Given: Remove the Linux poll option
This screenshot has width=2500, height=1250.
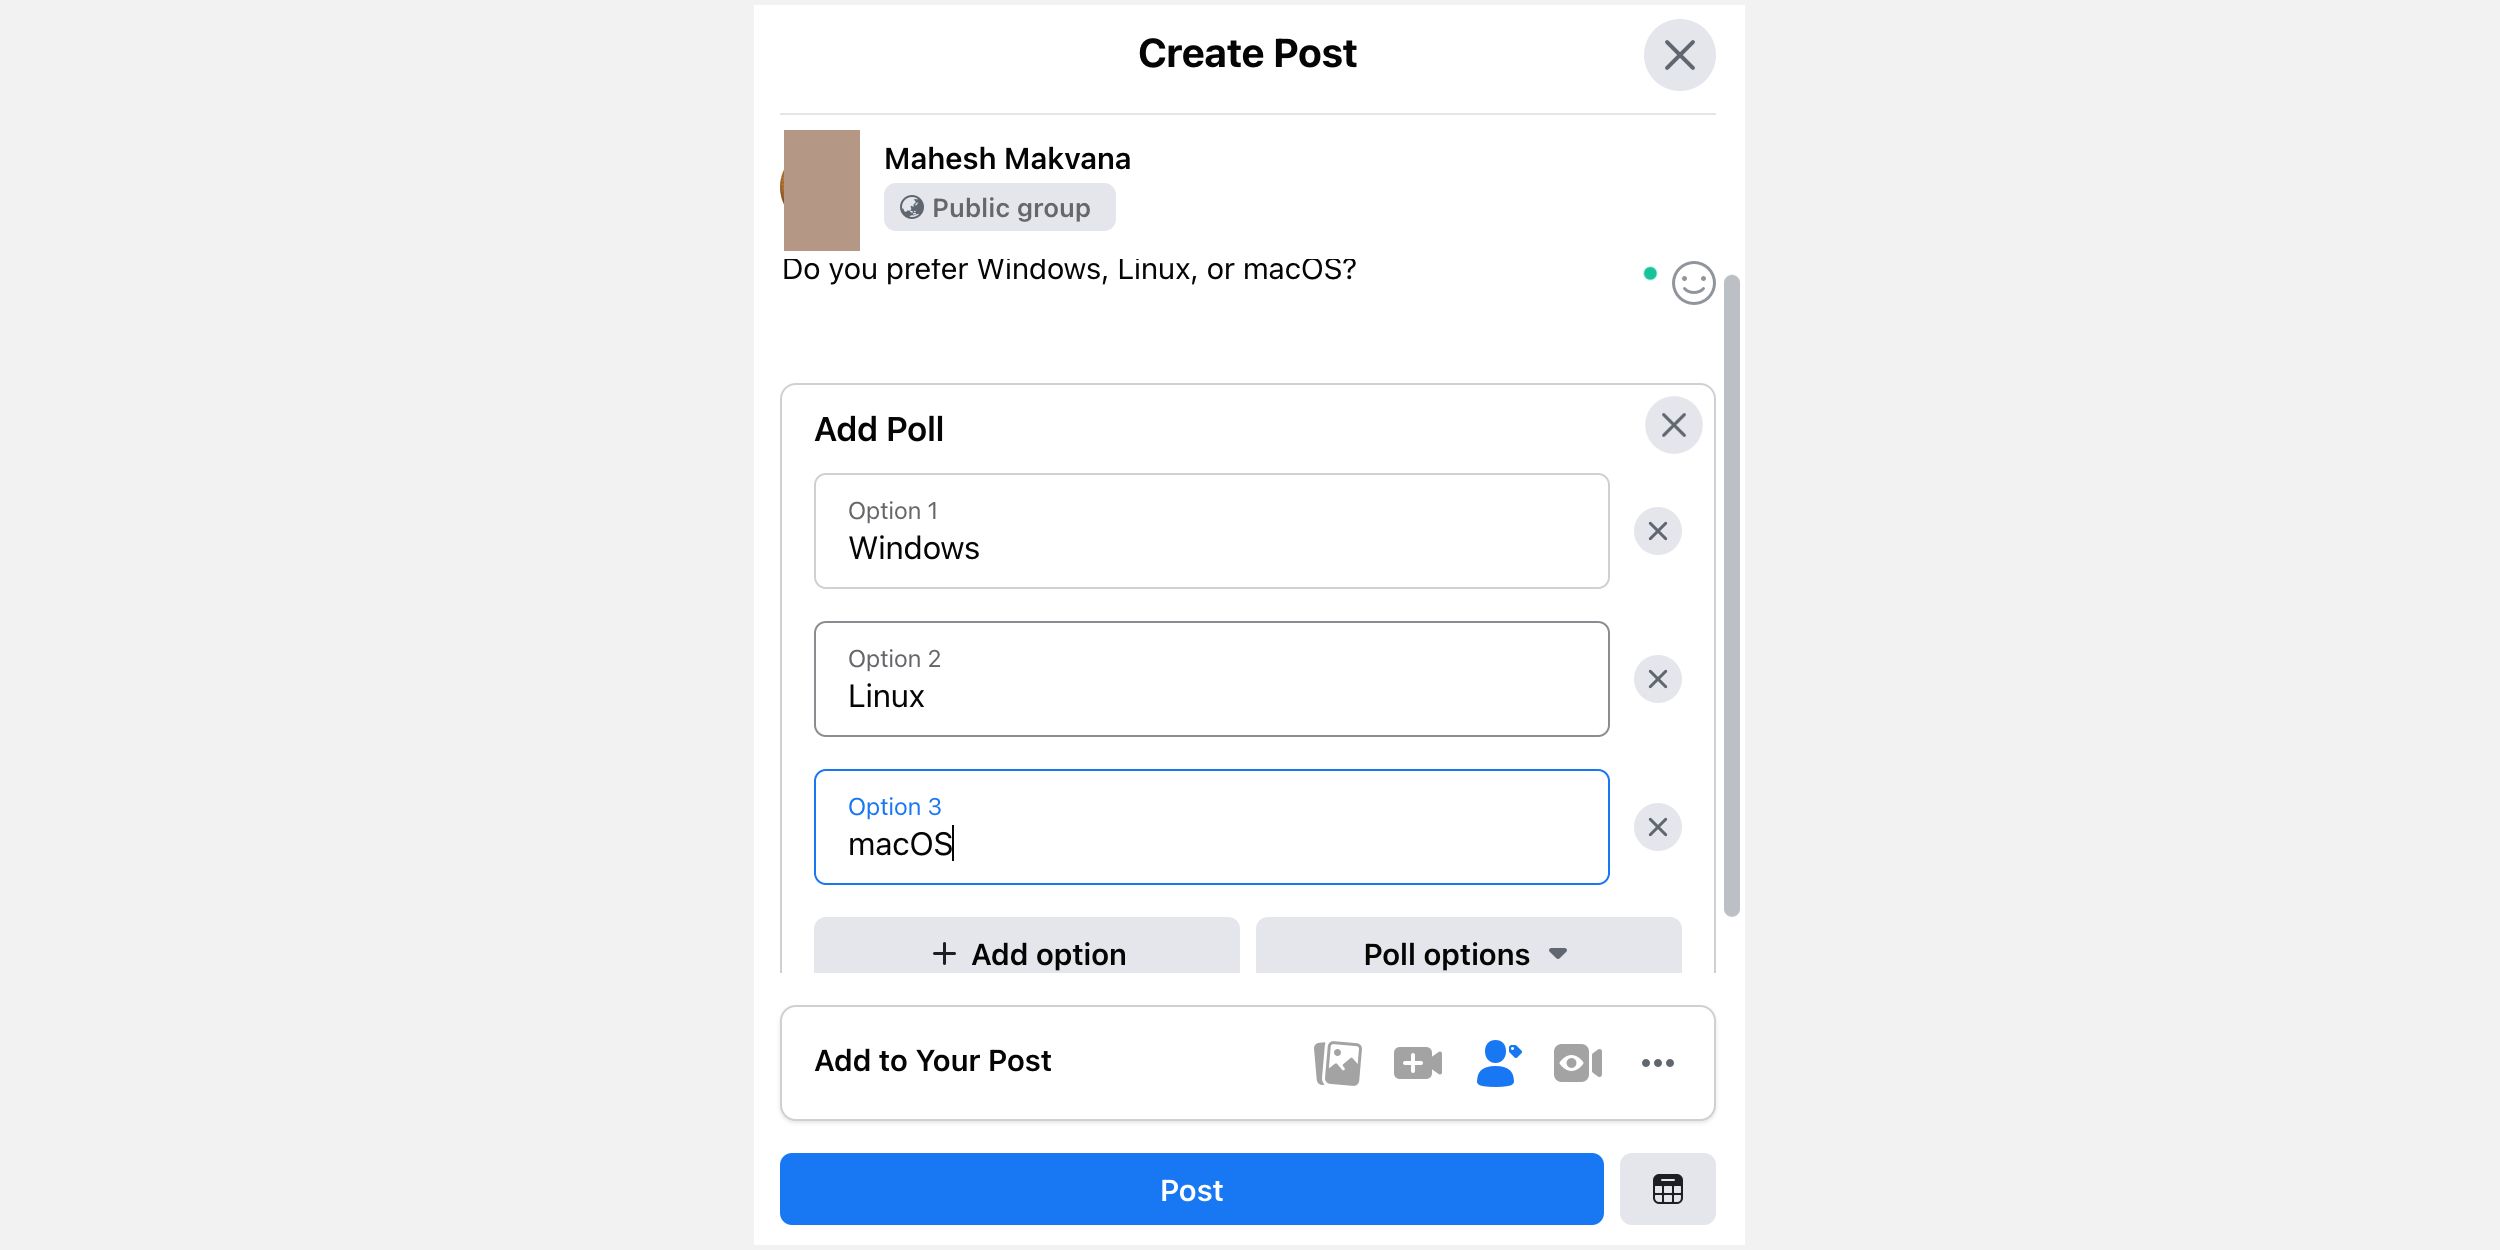Looking at the screenshot, I should pyautogui.click(x=1657, y=679).
